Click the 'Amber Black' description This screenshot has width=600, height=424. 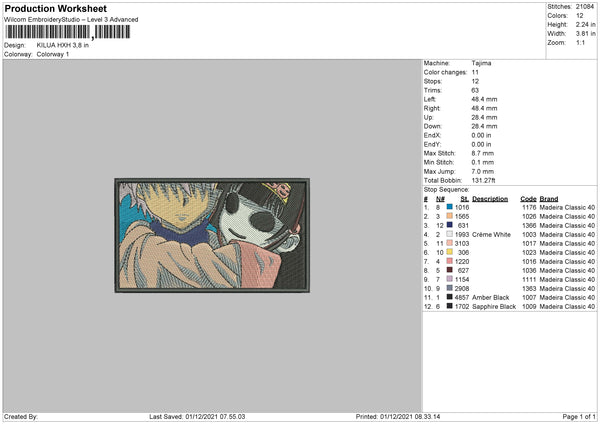[x=491, y=297]
